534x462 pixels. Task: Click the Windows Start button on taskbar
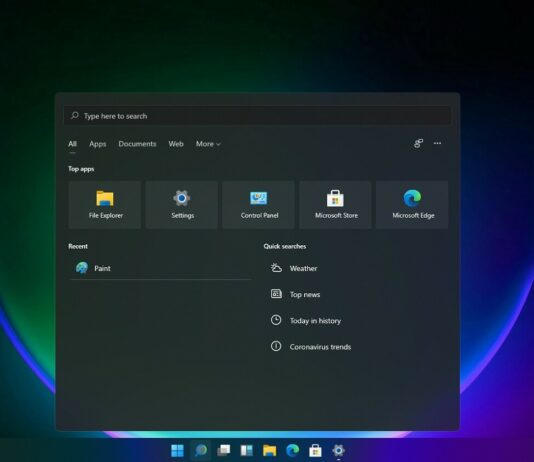pos(177,450)
